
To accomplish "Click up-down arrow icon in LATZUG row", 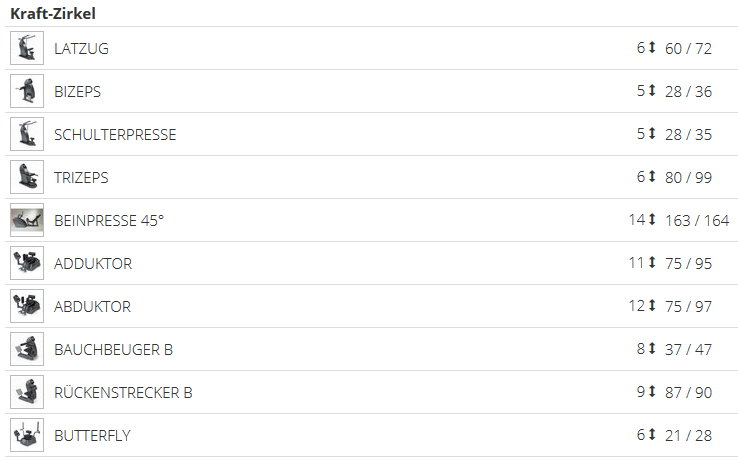I will [x=652, y=48].
